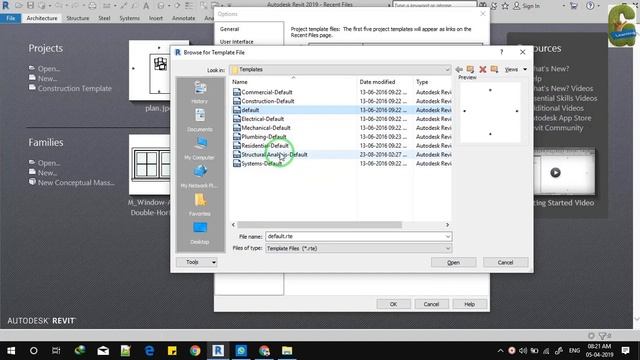Open the Mail app on the taskbar
The width and height of the screenshot is (640, 360).
[103, 351]
